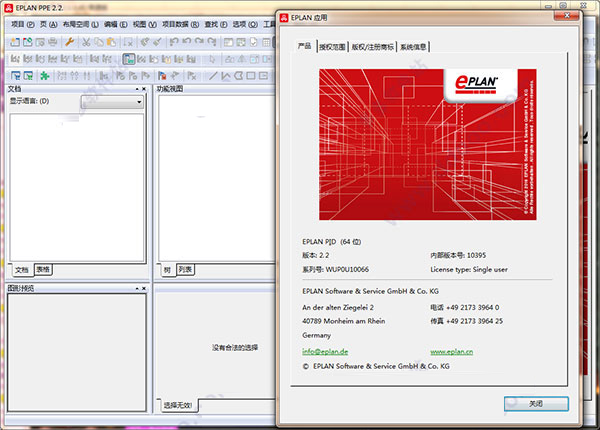600x430 pixels.
Task: Click the leftmost of the four undo-redo arrows
Action: tap(174, 42)
